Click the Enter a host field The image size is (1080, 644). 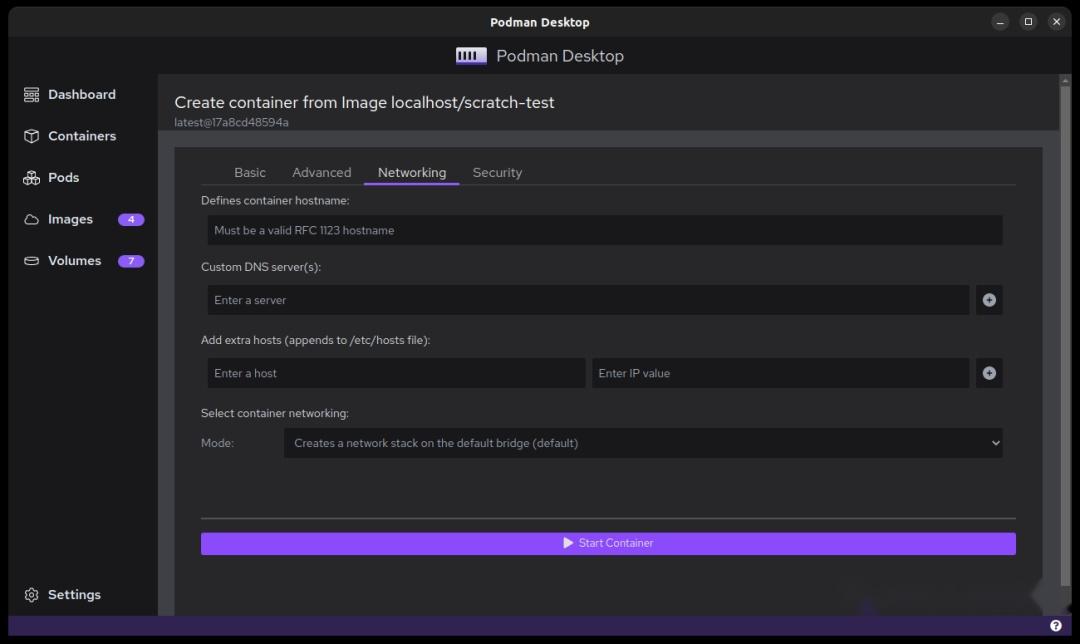tap(396, 373)
